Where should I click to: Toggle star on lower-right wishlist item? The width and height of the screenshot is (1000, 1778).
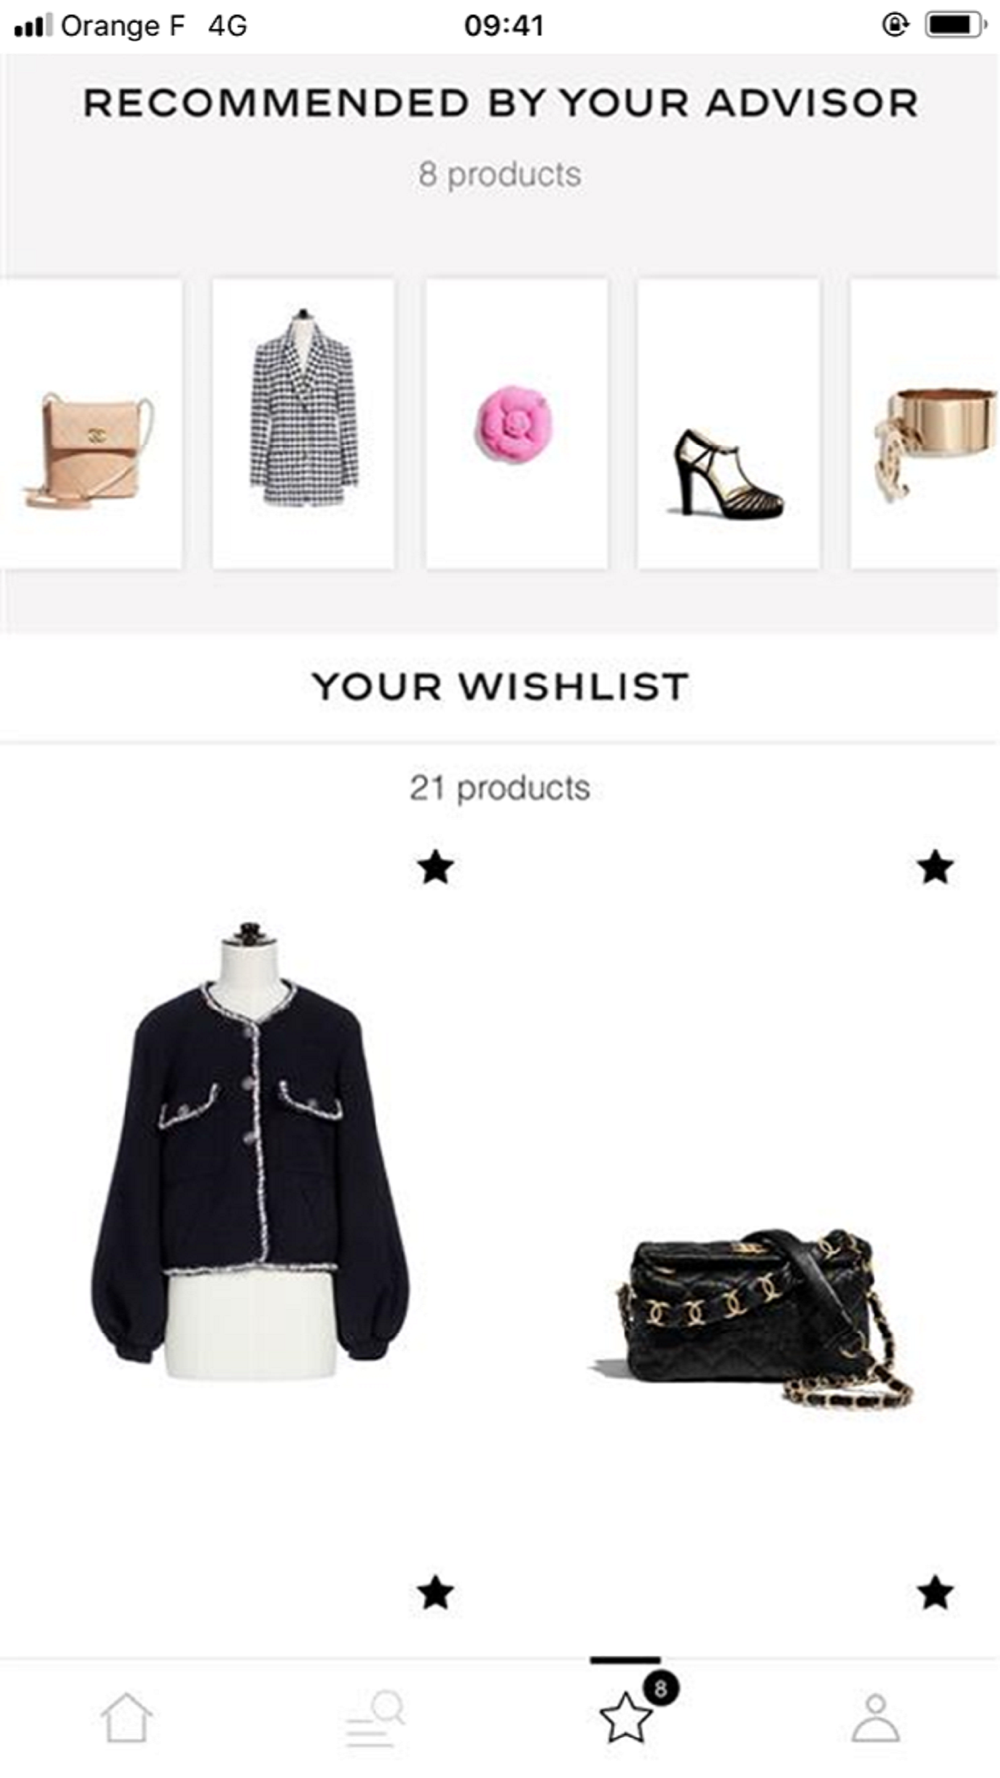[x=935, y=1592]
